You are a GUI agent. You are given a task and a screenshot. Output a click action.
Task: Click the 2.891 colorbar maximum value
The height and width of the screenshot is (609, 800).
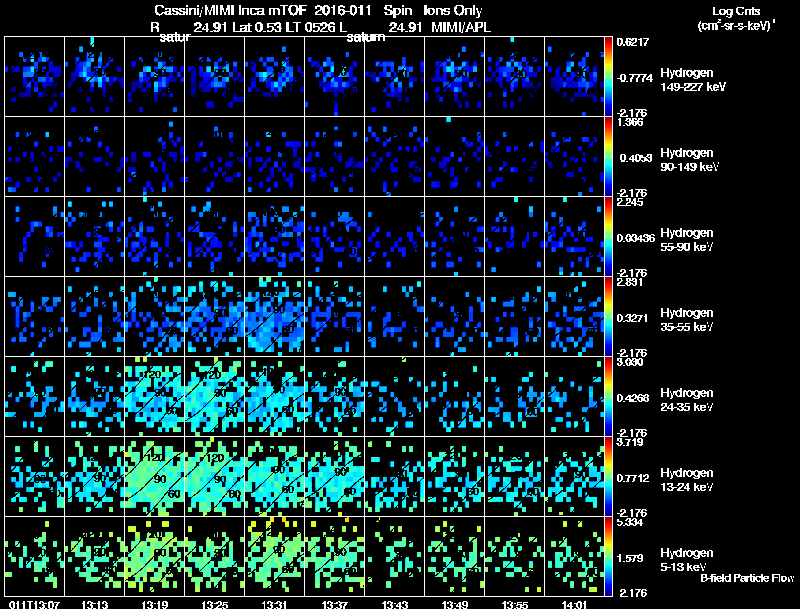630,282
